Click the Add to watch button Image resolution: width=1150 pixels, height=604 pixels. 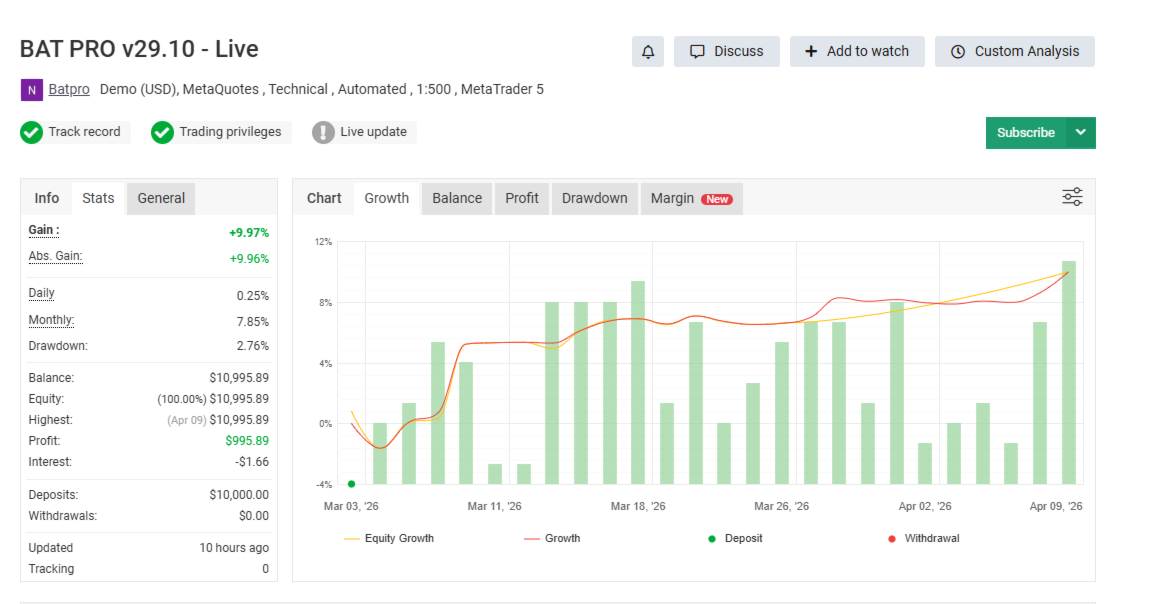[856, 52]
